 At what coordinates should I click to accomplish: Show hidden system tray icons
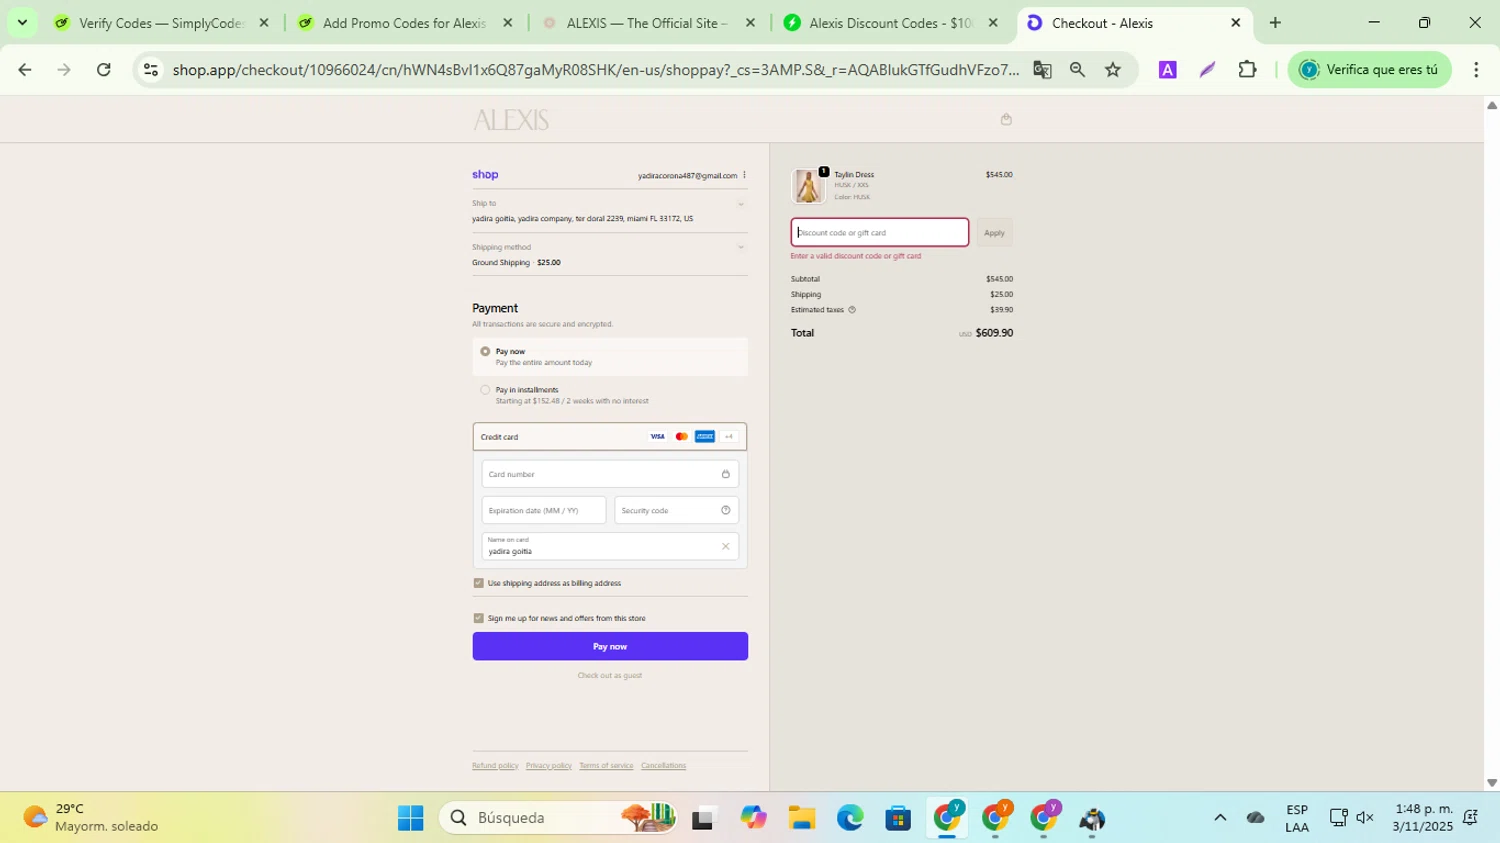click(1220, 818)
